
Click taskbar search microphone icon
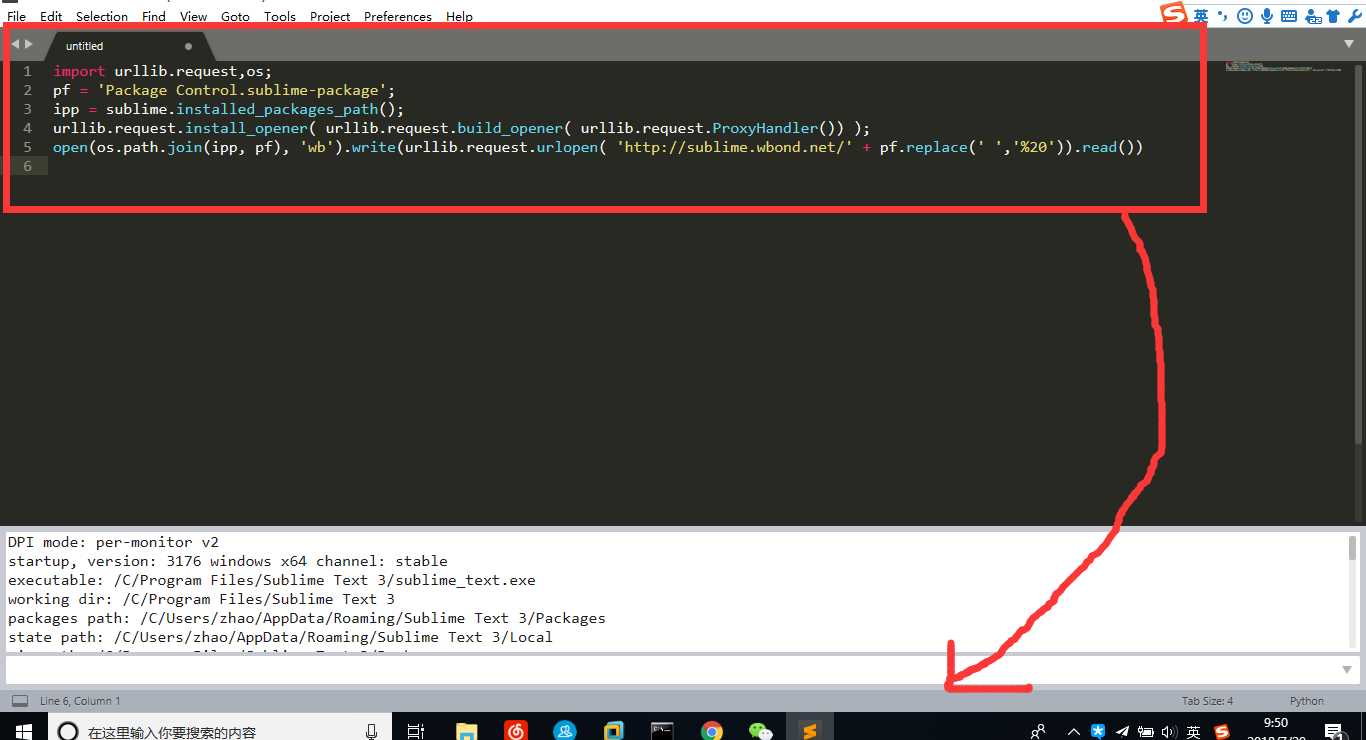click(x=371, y=731)
